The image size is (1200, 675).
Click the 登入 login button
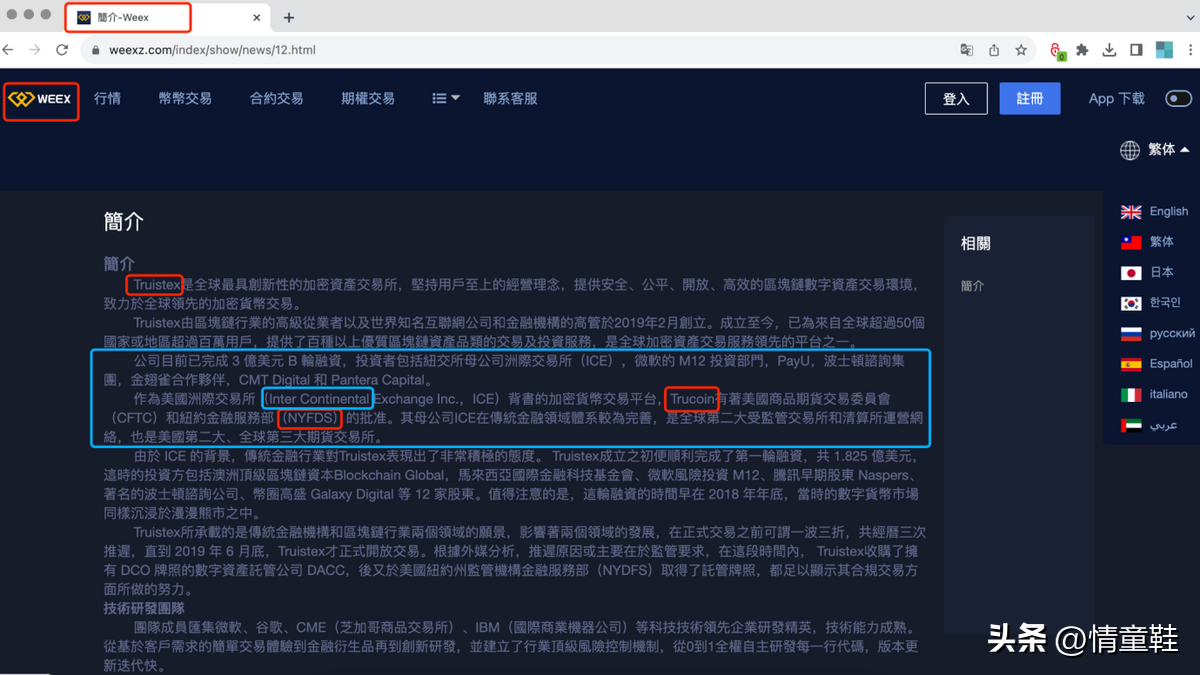click(957, 98)
